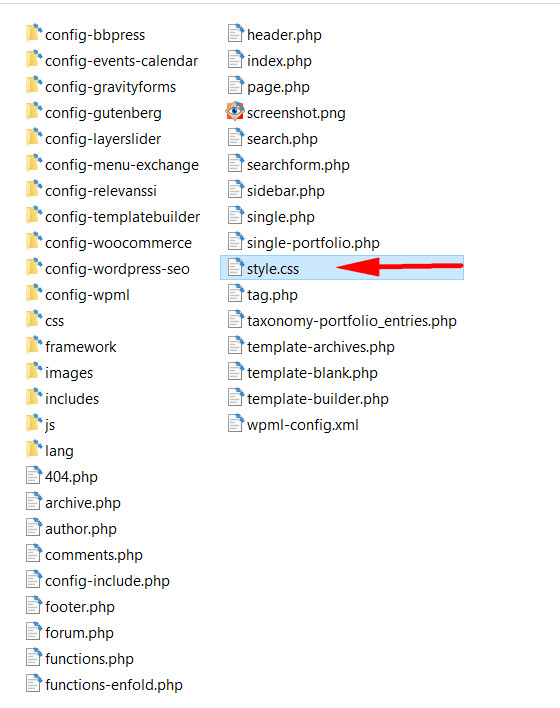Screen dimensions: 560x708
Task: Click the css folder icon
Action: click(34, 320)
